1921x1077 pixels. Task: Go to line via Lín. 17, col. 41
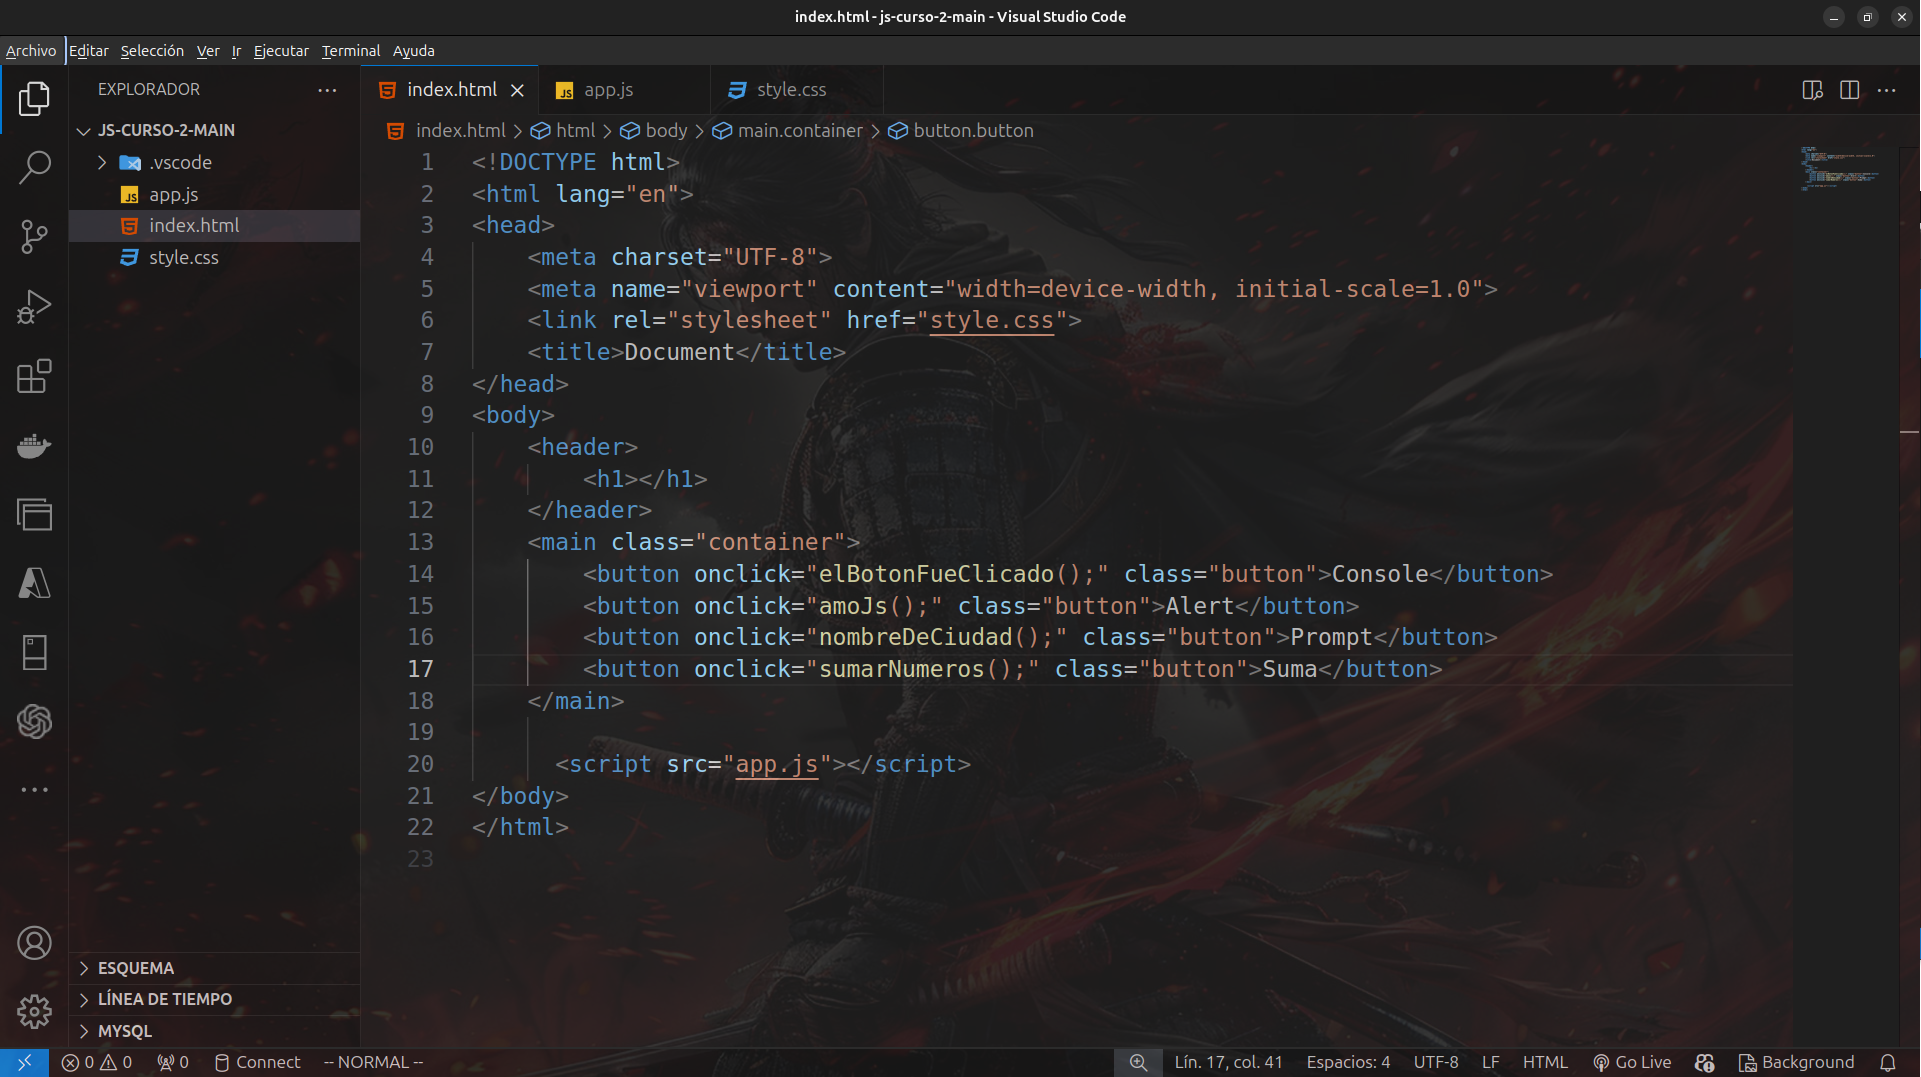(x=1228, y=1062)
